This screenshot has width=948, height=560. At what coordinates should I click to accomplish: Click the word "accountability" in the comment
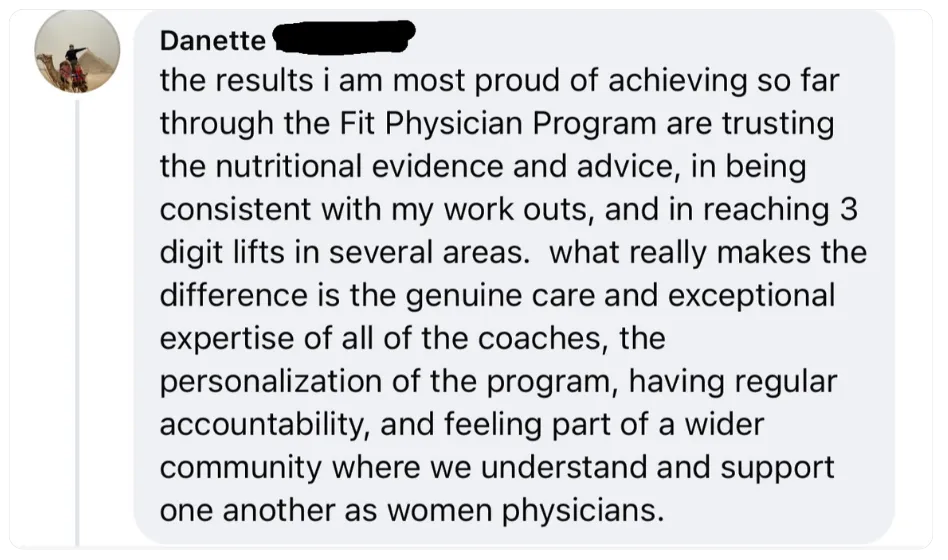265,425
